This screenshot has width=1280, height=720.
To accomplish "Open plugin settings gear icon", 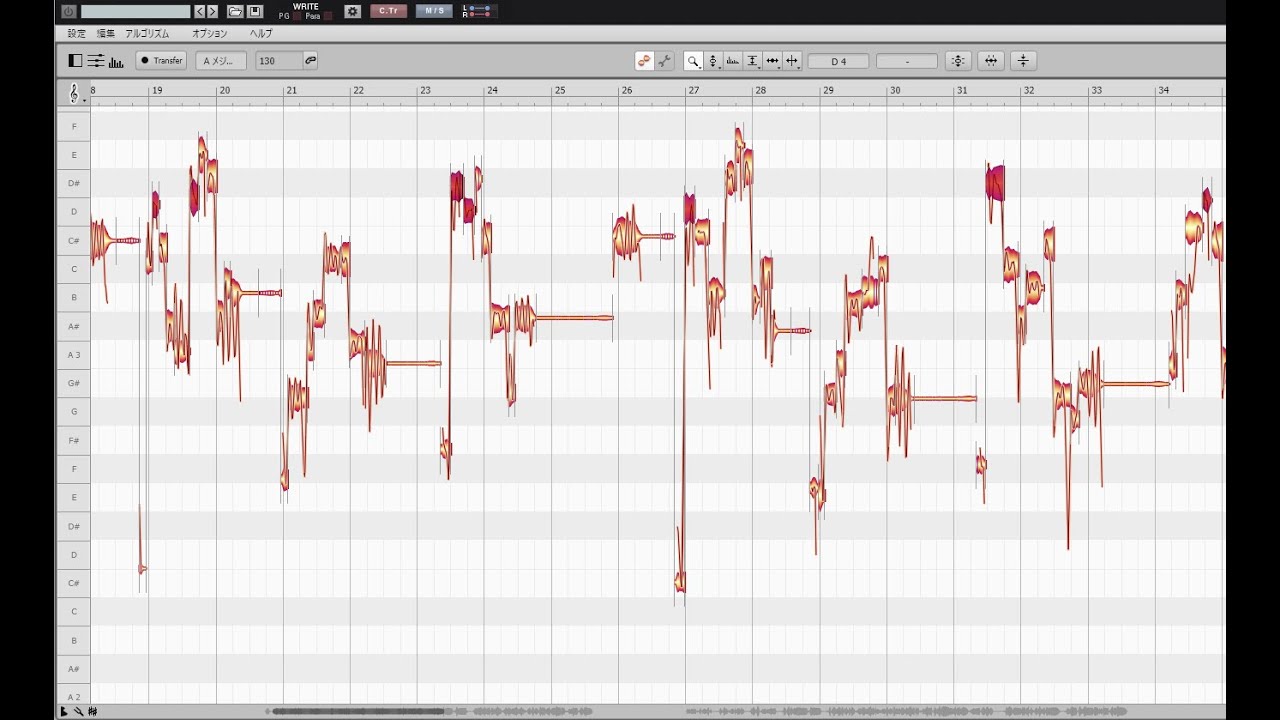I will (352, 11).
